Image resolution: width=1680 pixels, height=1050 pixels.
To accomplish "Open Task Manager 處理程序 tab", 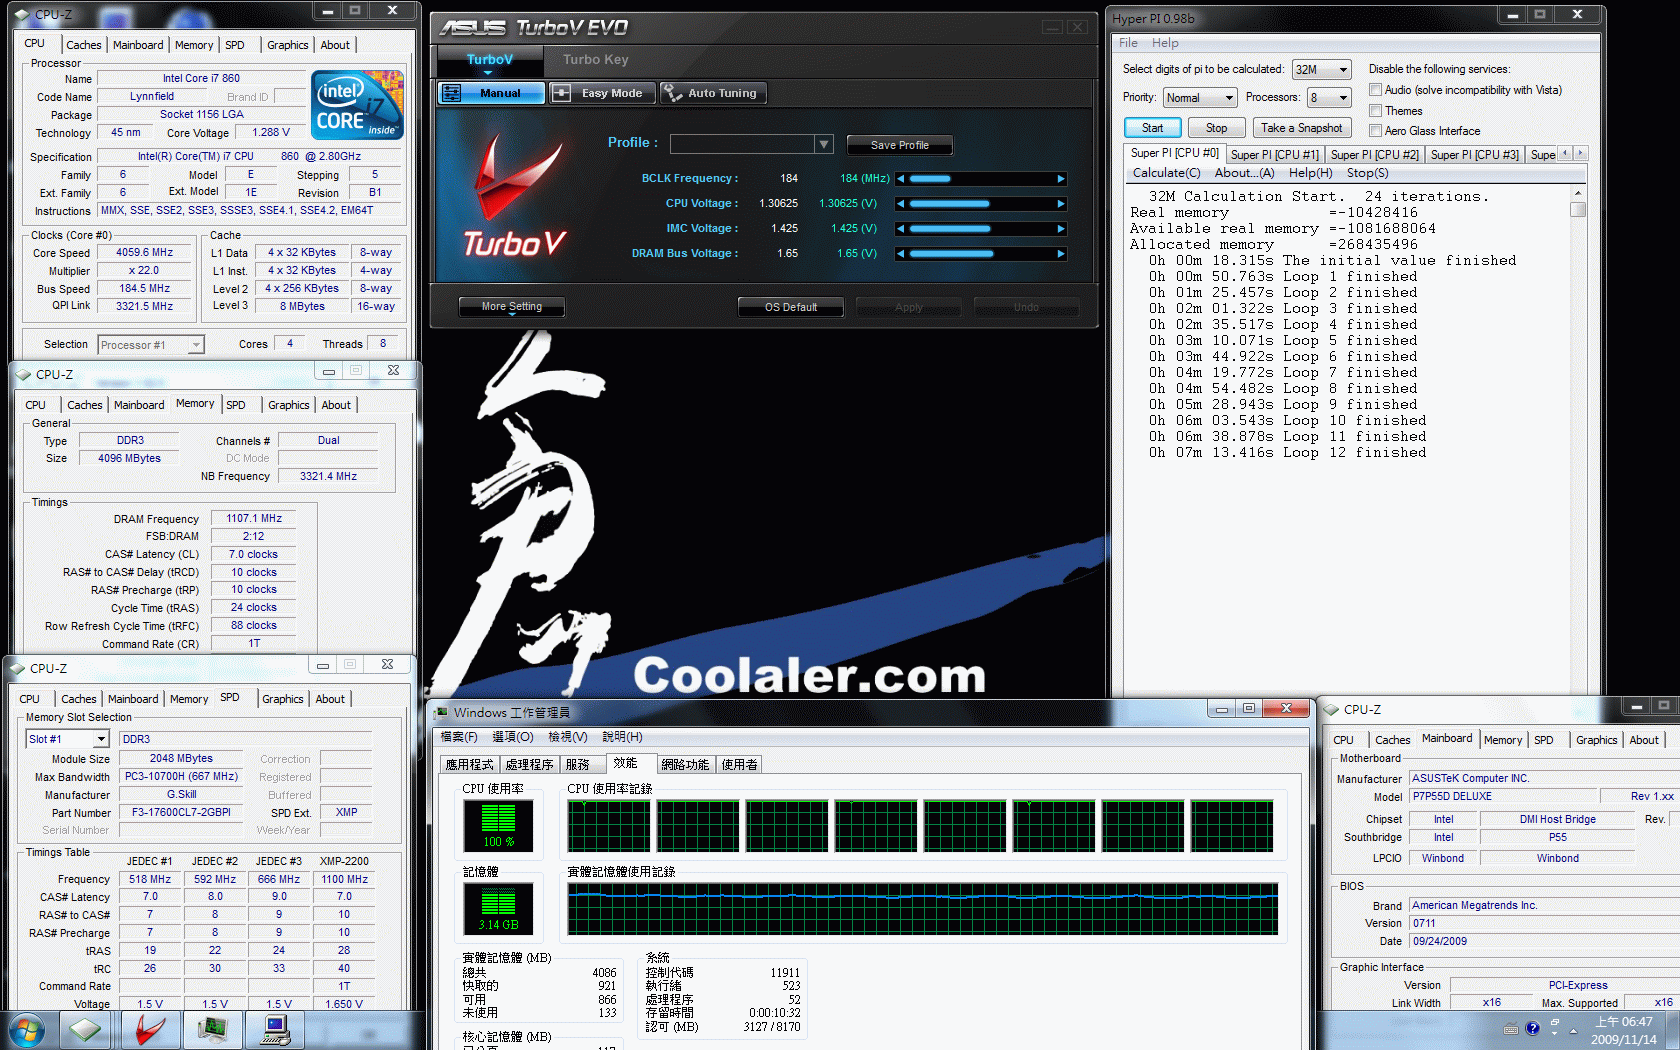I will 529,765.
